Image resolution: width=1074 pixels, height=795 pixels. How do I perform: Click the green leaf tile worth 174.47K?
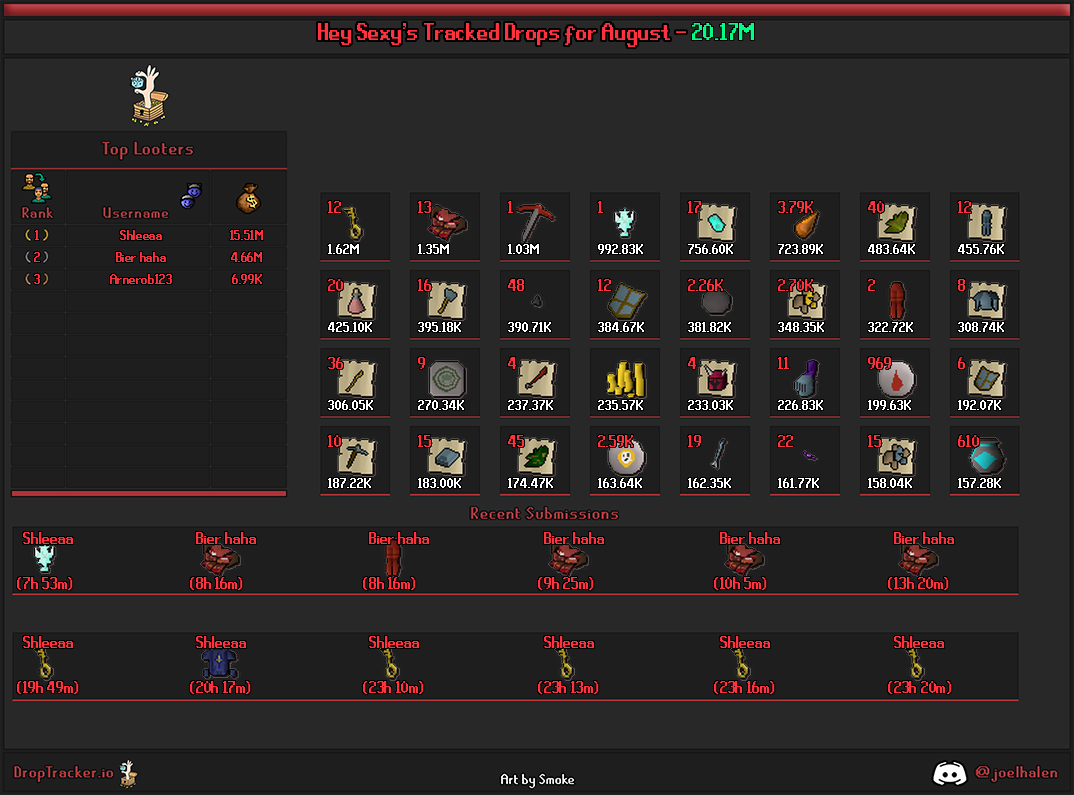tap(535, 461)
